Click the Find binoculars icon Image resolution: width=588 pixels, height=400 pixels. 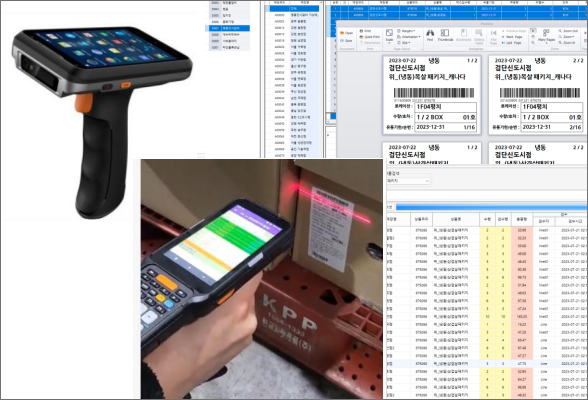[430, 35]
